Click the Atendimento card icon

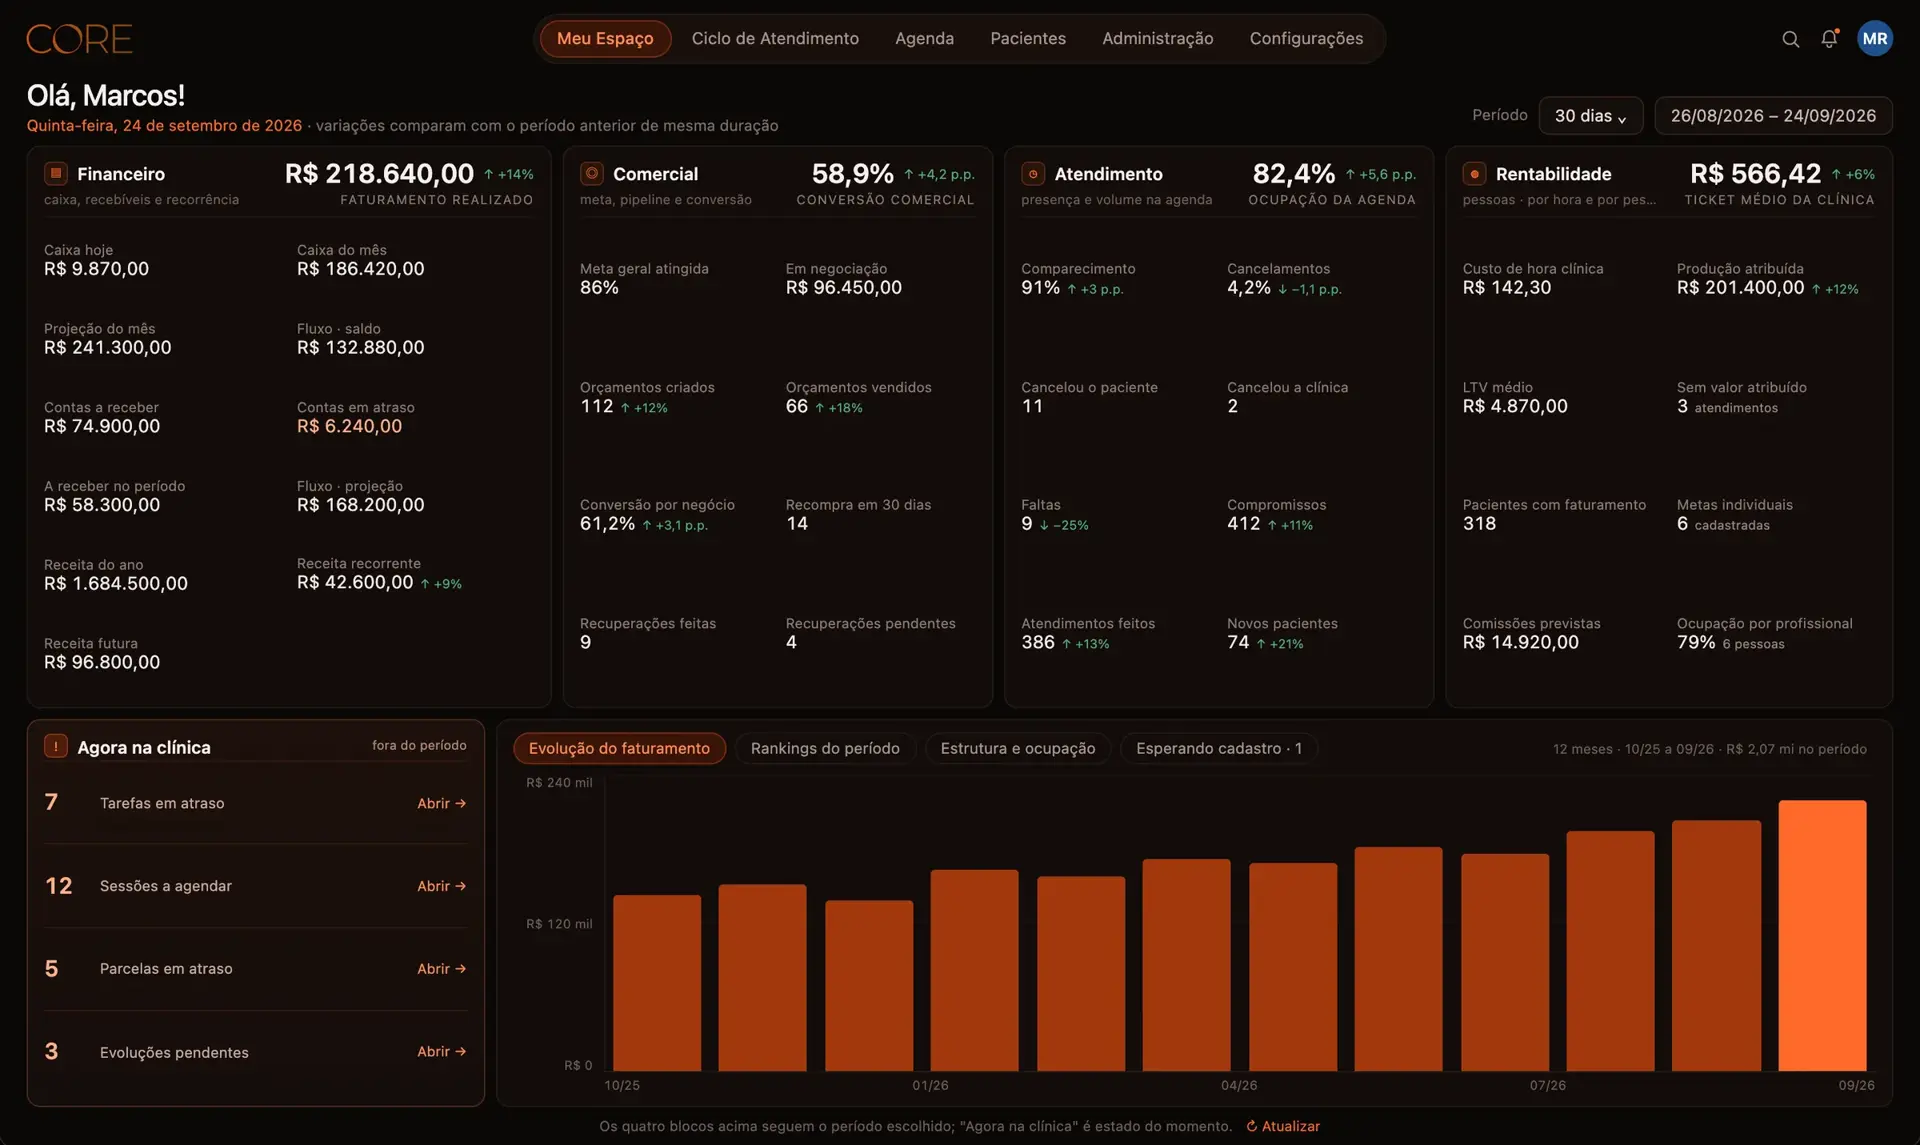1033,173
